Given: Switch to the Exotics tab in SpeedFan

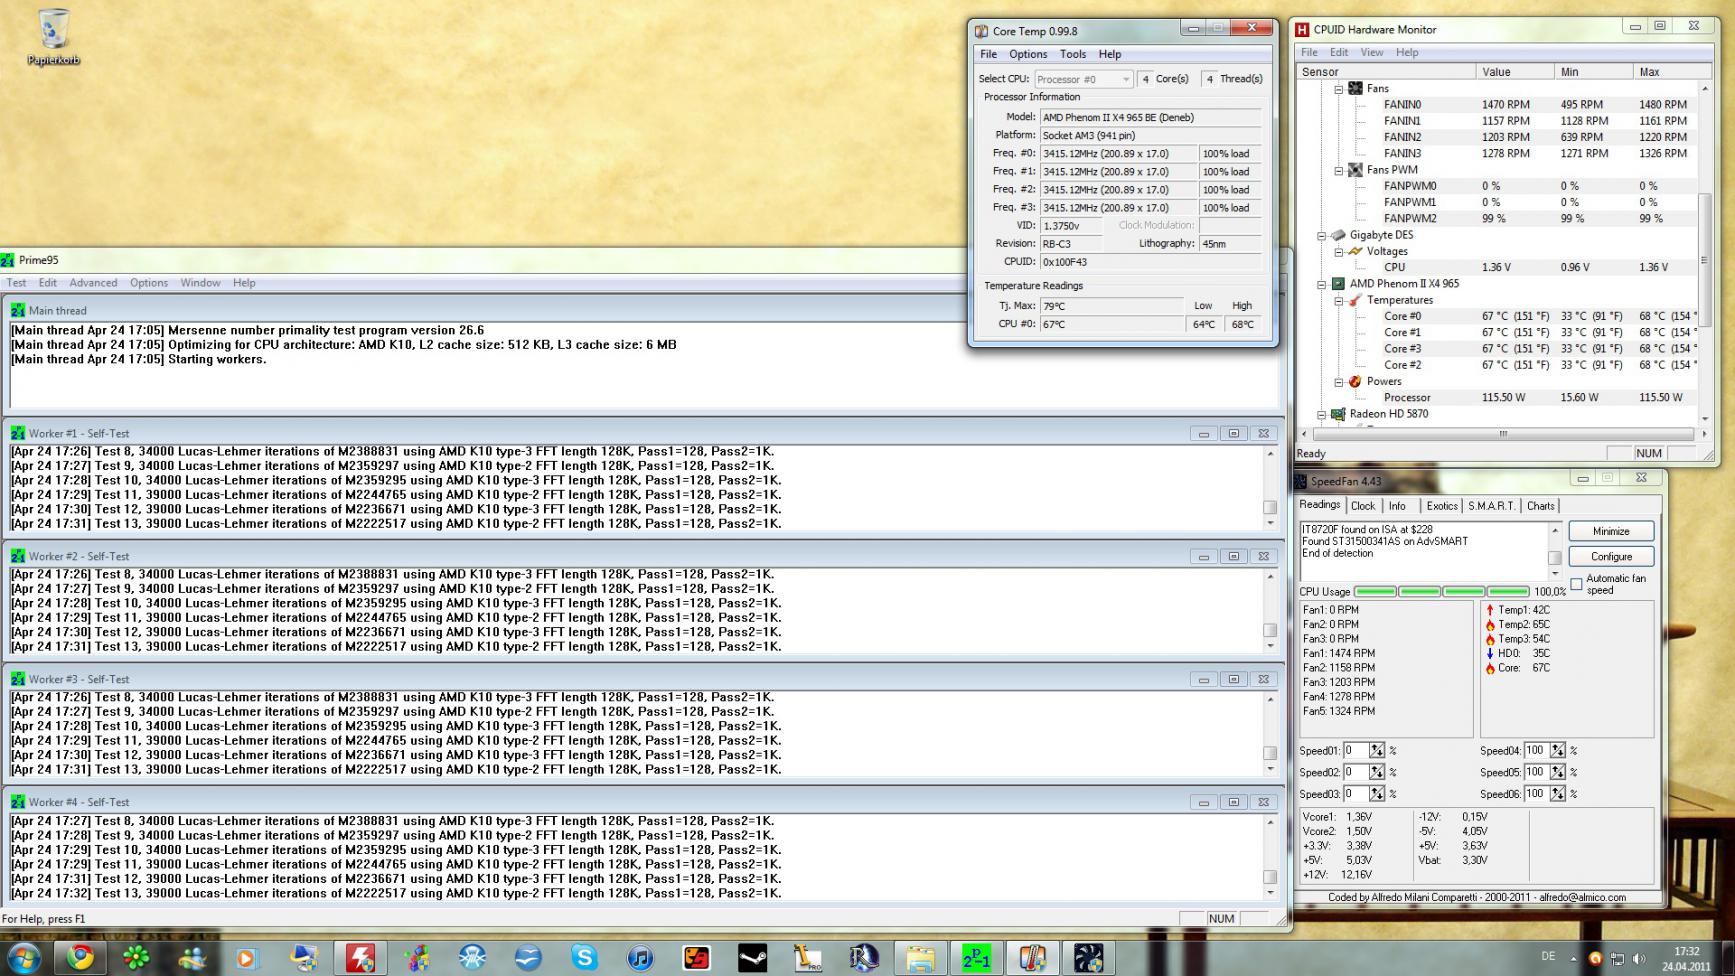Looking at the screenshot, I should pos(1442,506).
